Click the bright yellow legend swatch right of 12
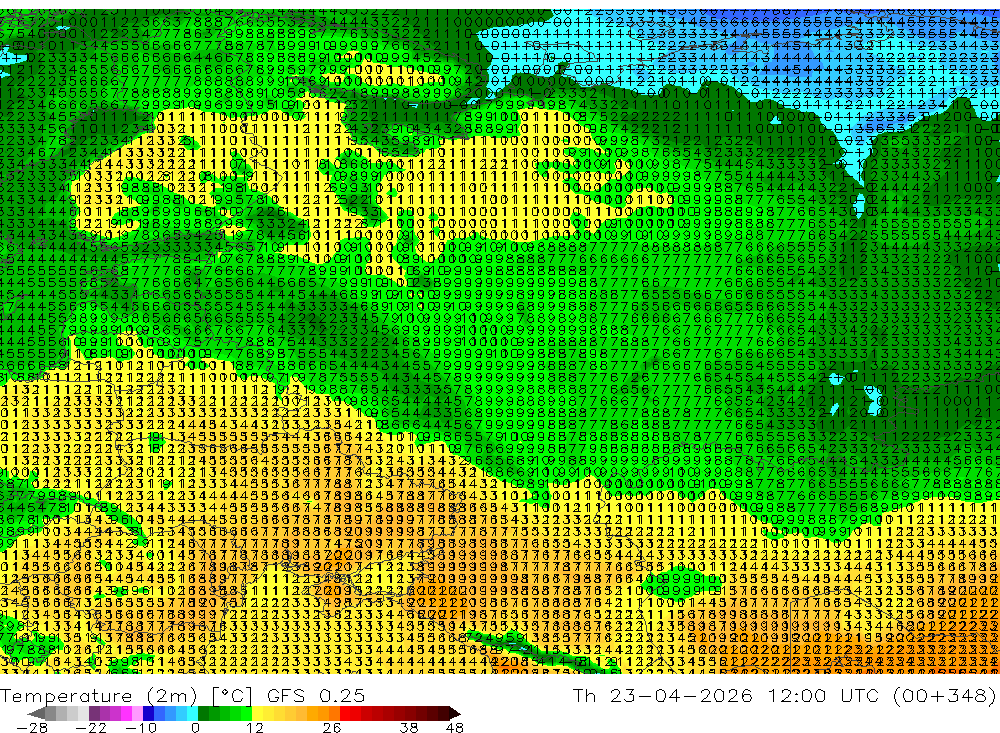 pos(258,713)
